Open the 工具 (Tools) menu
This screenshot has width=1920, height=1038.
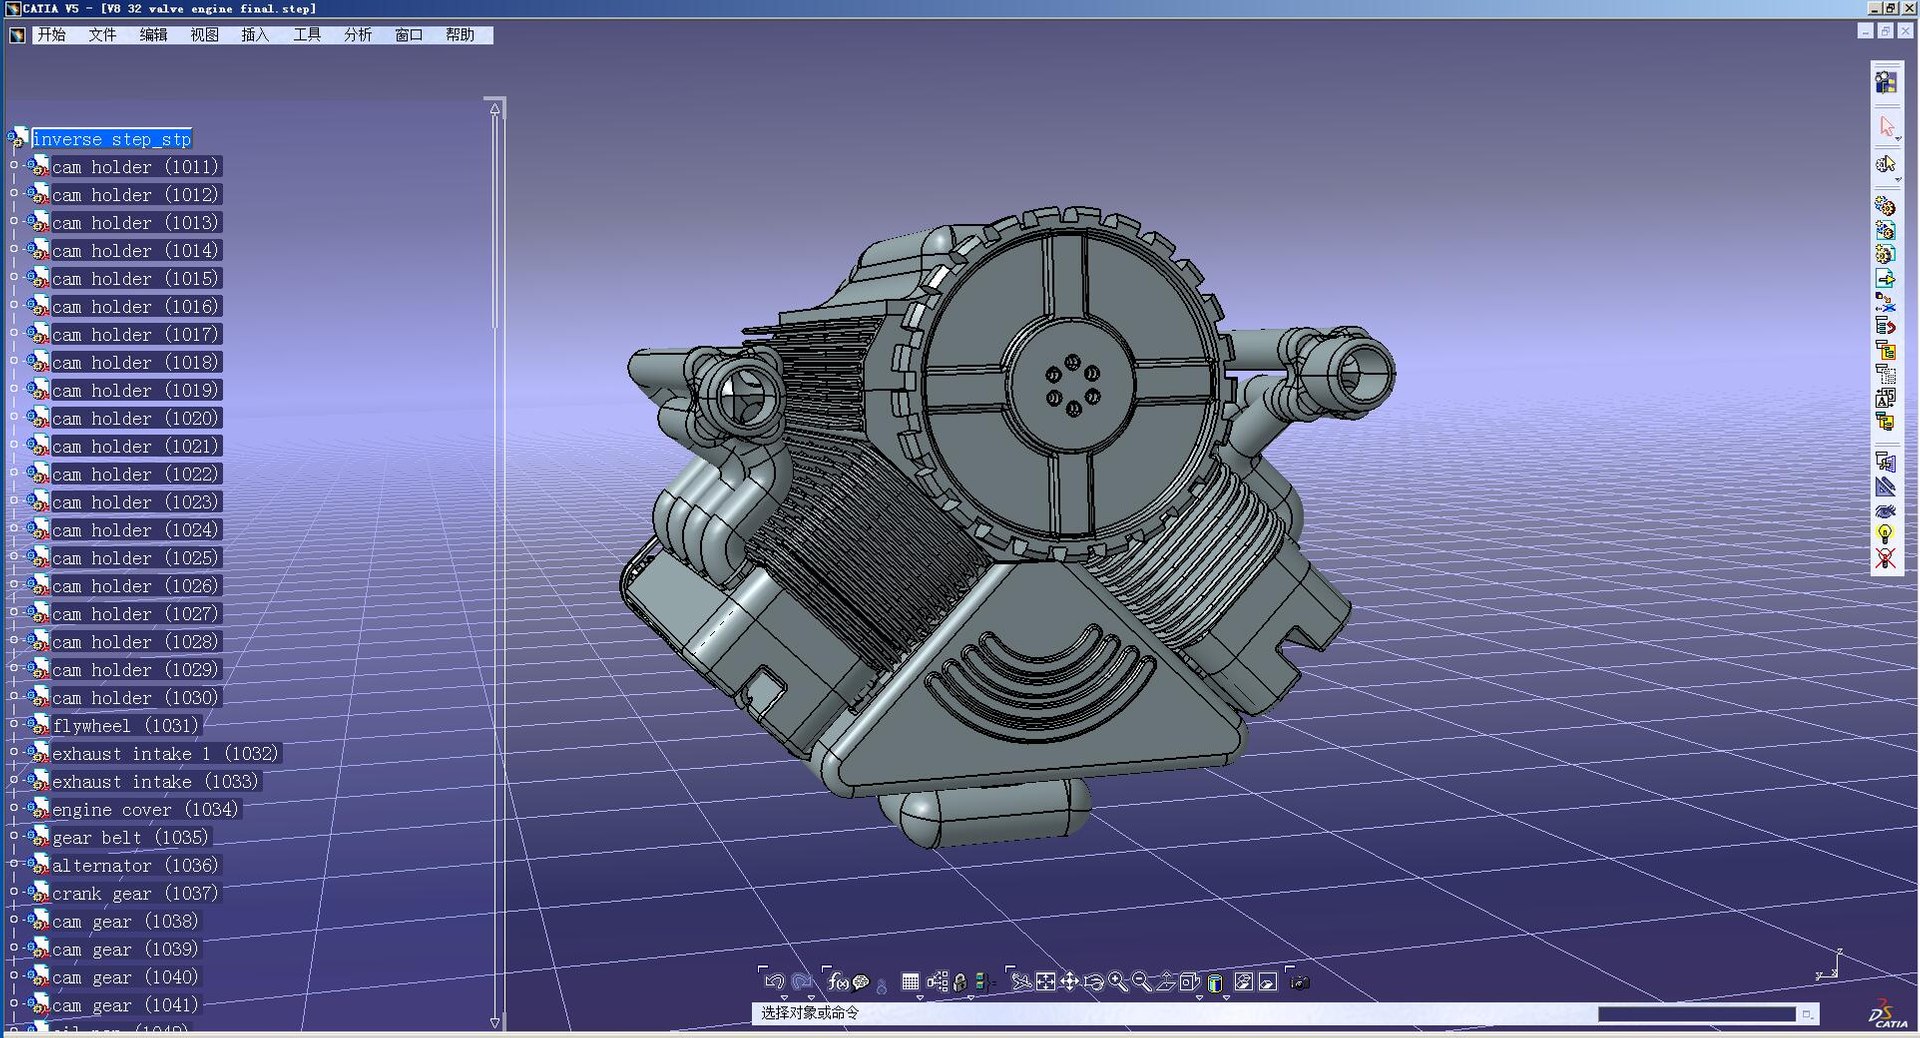click(307, 35)
